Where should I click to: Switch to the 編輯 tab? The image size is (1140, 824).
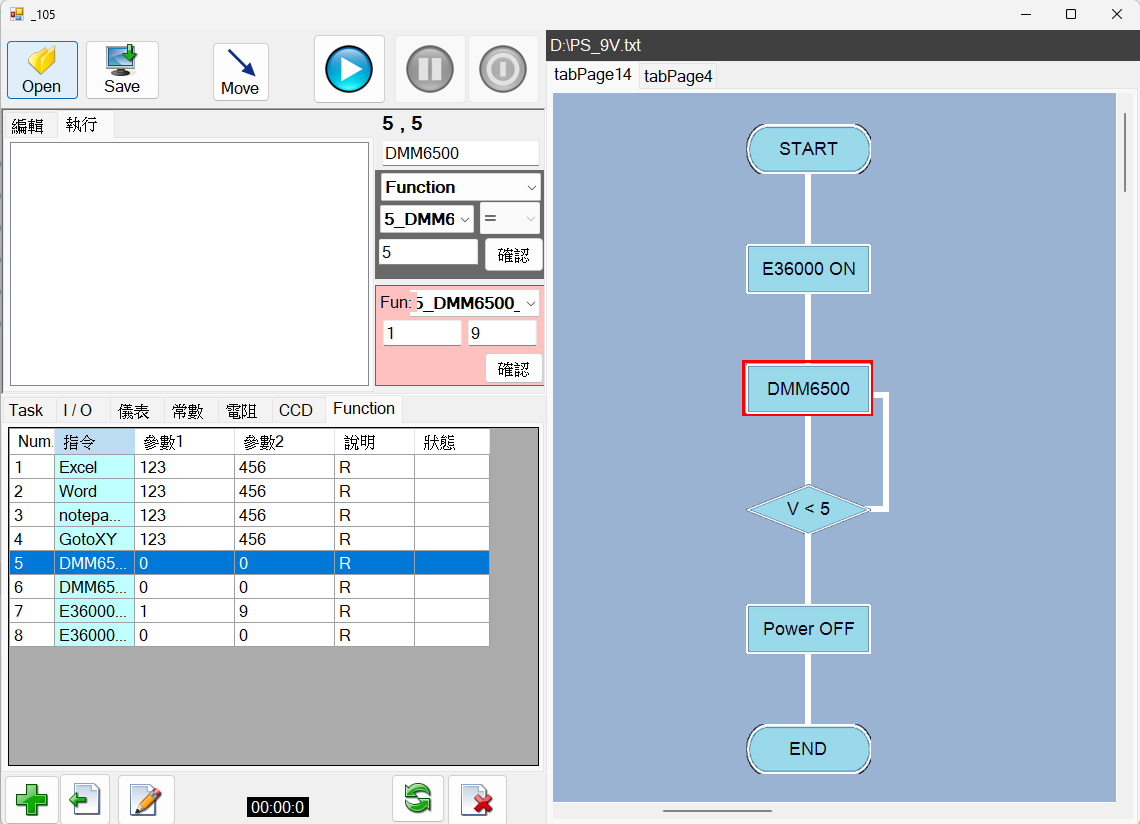[28, 125]
